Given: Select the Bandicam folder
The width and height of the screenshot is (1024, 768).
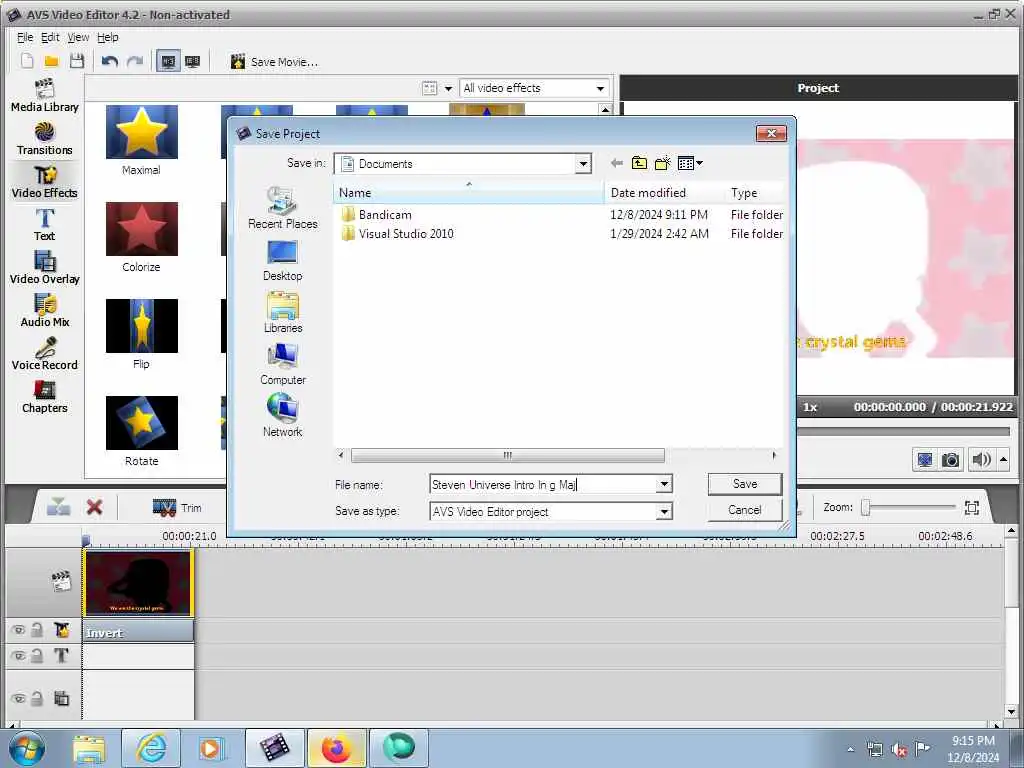Looking at the screenshot, I should 376,215.
